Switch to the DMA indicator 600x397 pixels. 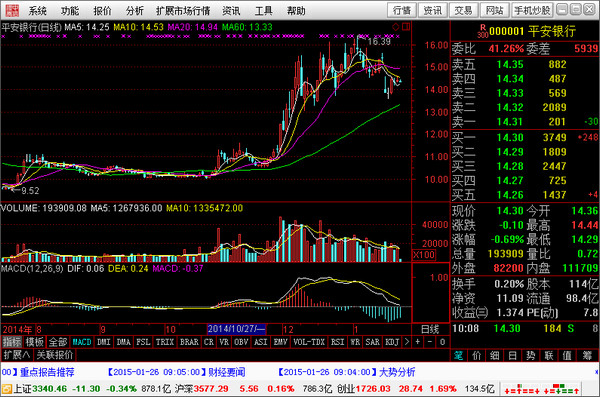point(123,342)
